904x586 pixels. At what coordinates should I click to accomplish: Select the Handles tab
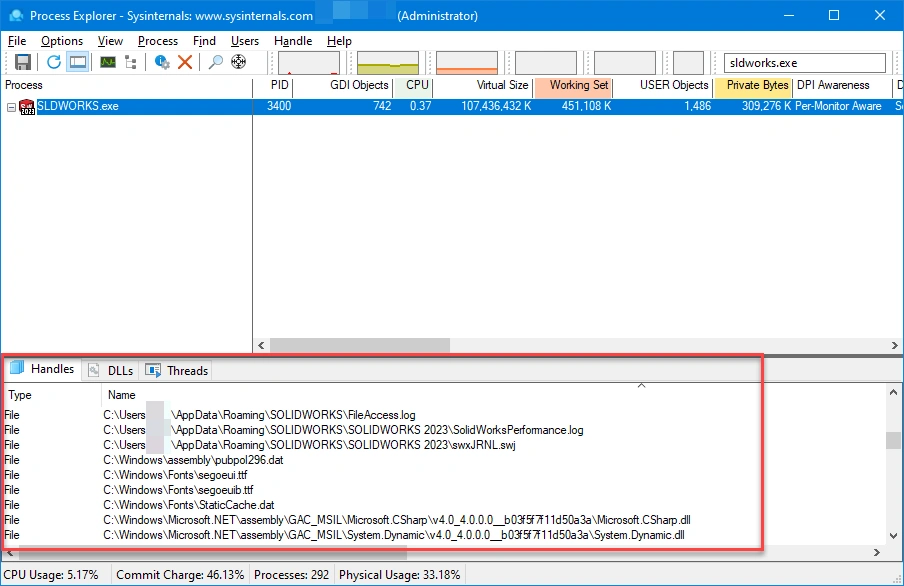pos(43,369)
